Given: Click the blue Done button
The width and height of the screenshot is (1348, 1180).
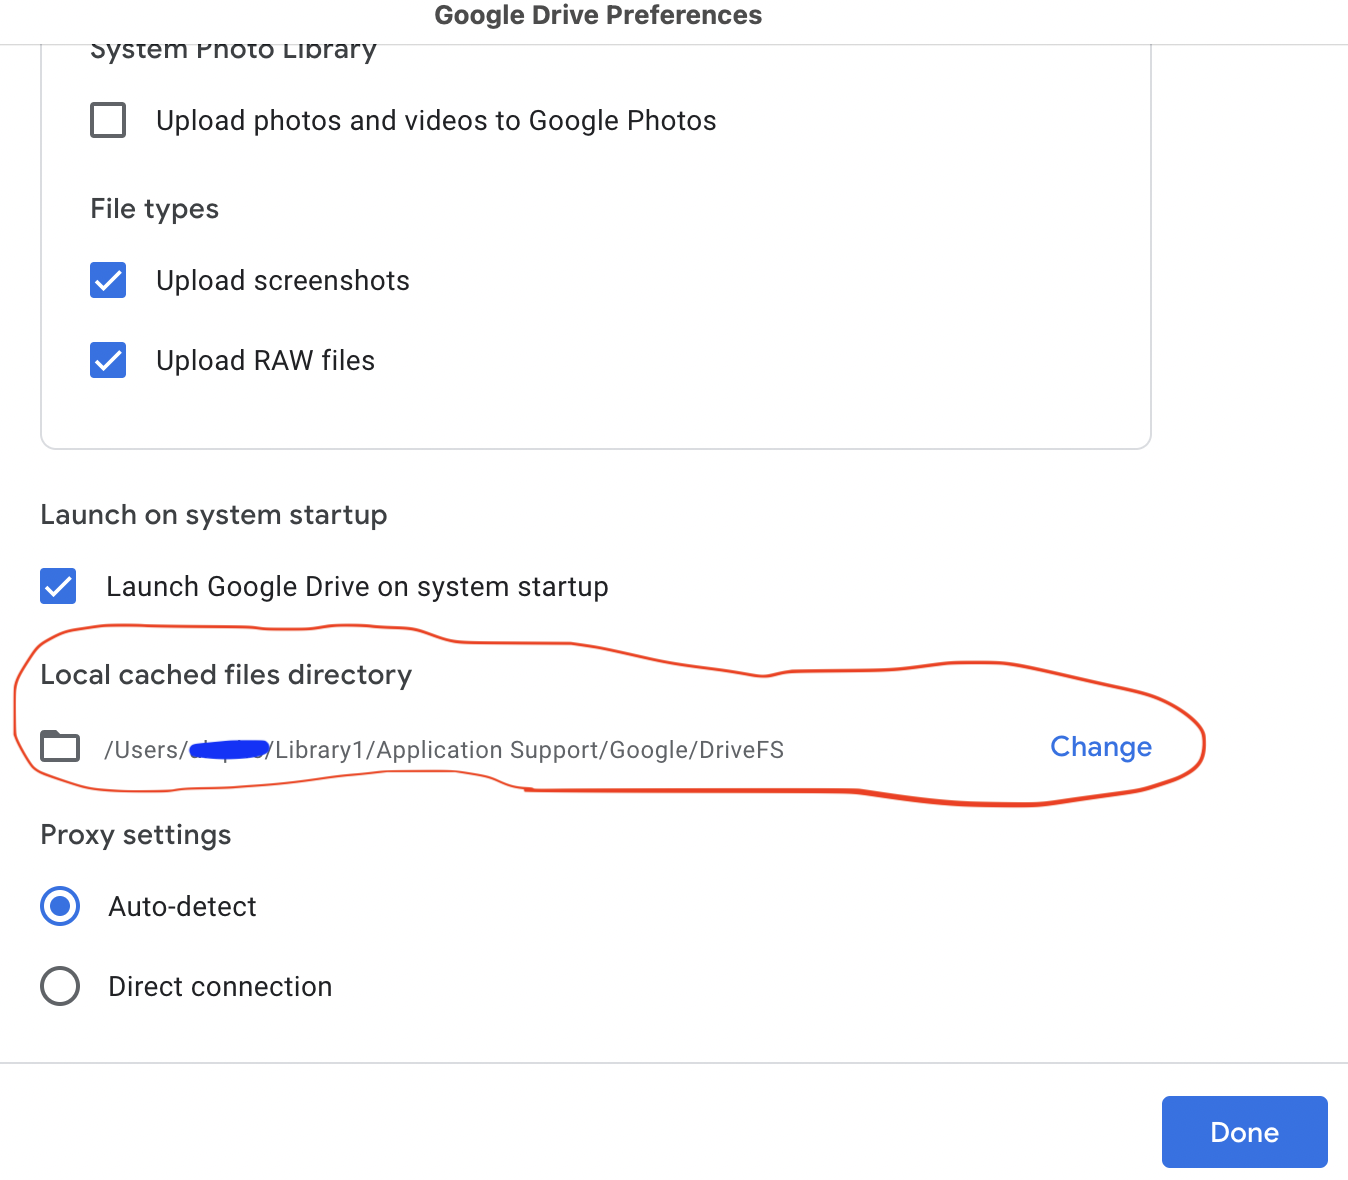Looking at the screenshot, I should click(x=1245, y=1132).
